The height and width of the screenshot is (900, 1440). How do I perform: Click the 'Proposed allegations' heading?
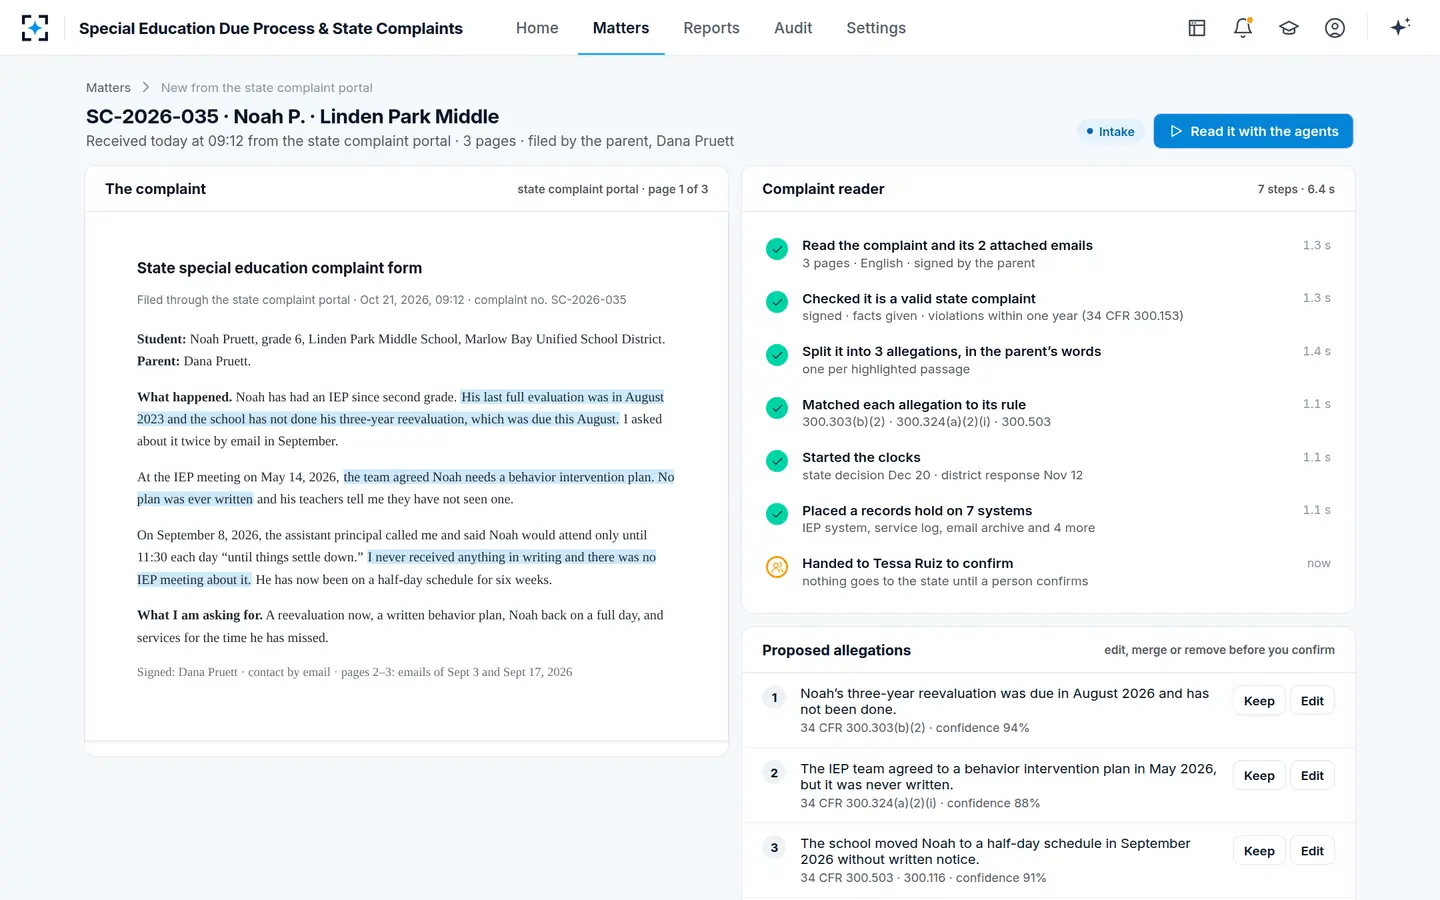tap(836, 650)
